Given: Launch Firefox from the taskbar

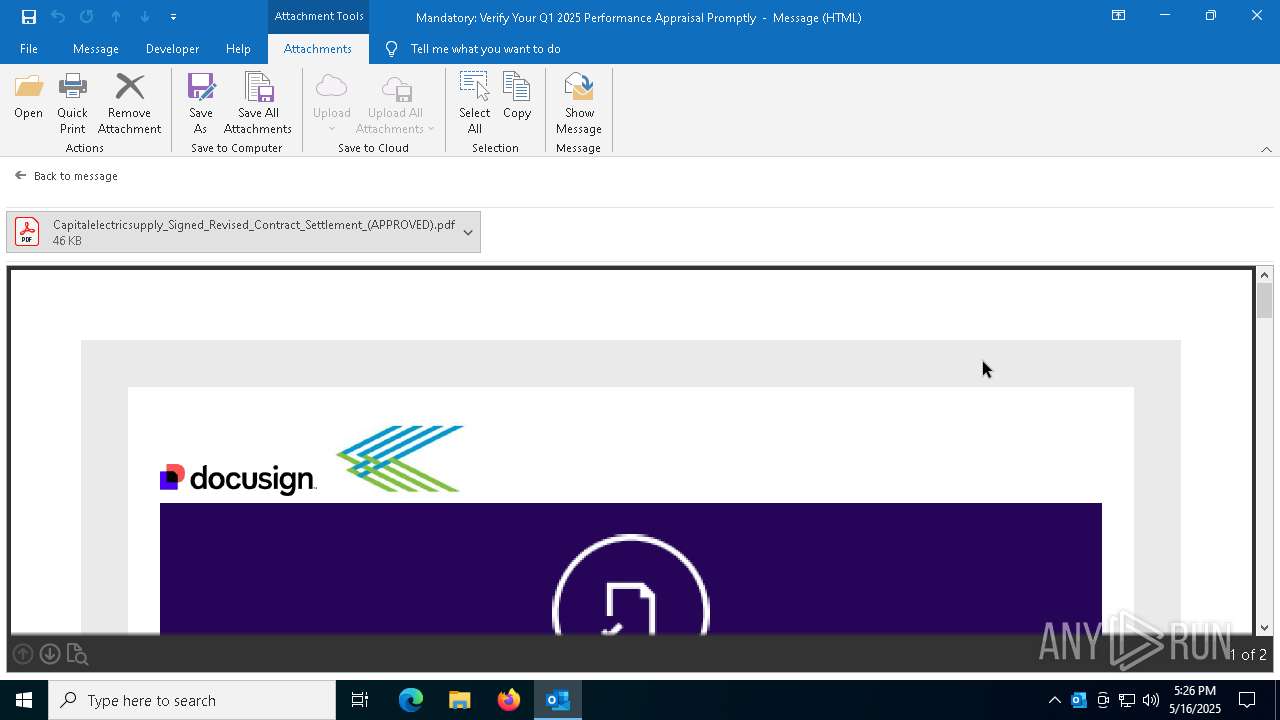Looking at the screenshot, I should [509, 700].
